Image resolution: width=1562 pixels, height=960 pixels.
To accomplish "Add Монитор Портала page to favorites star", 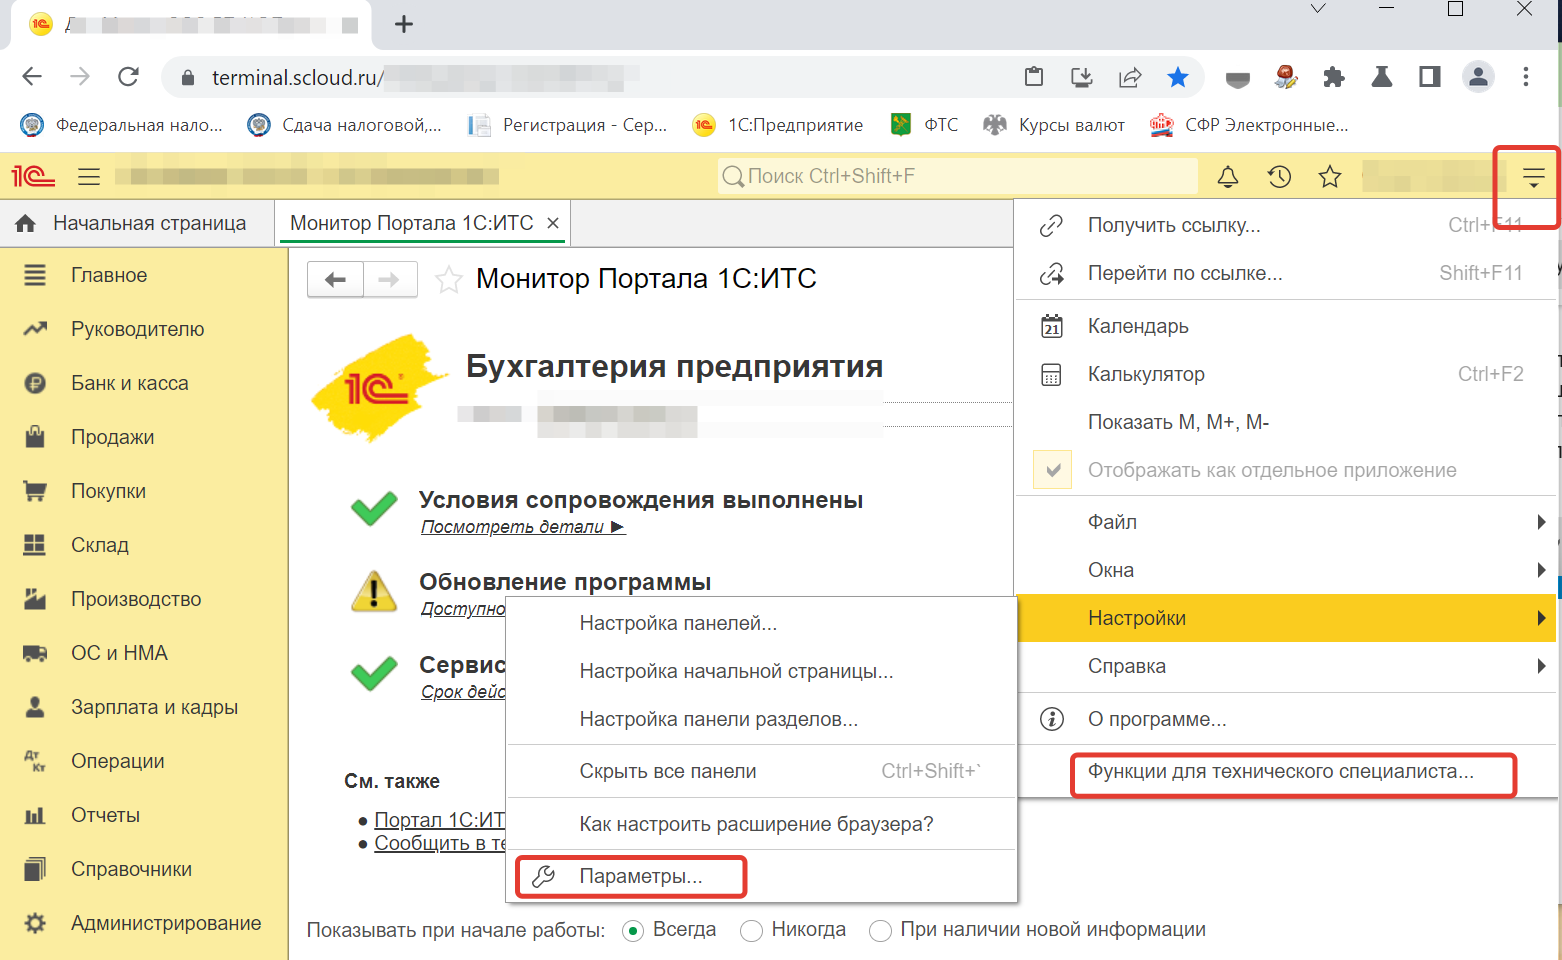I will 449,279.
